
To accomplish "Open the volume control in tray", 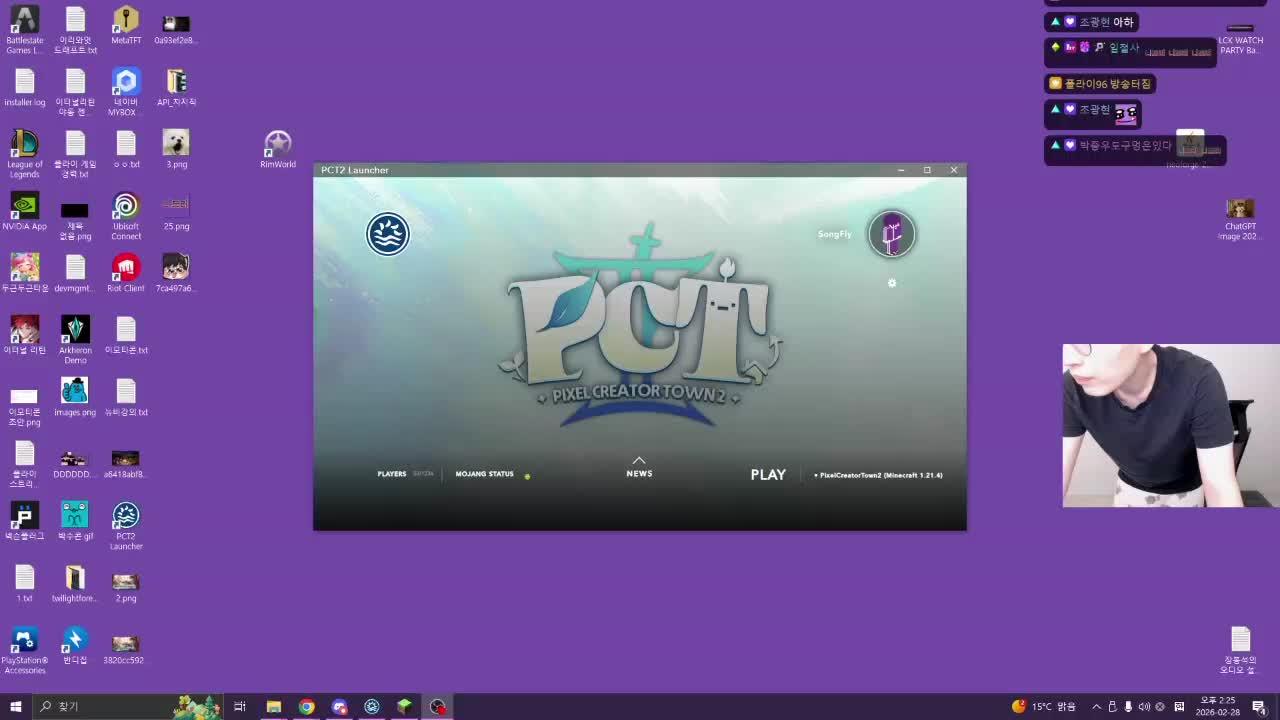I will [x=1144, y=706].
